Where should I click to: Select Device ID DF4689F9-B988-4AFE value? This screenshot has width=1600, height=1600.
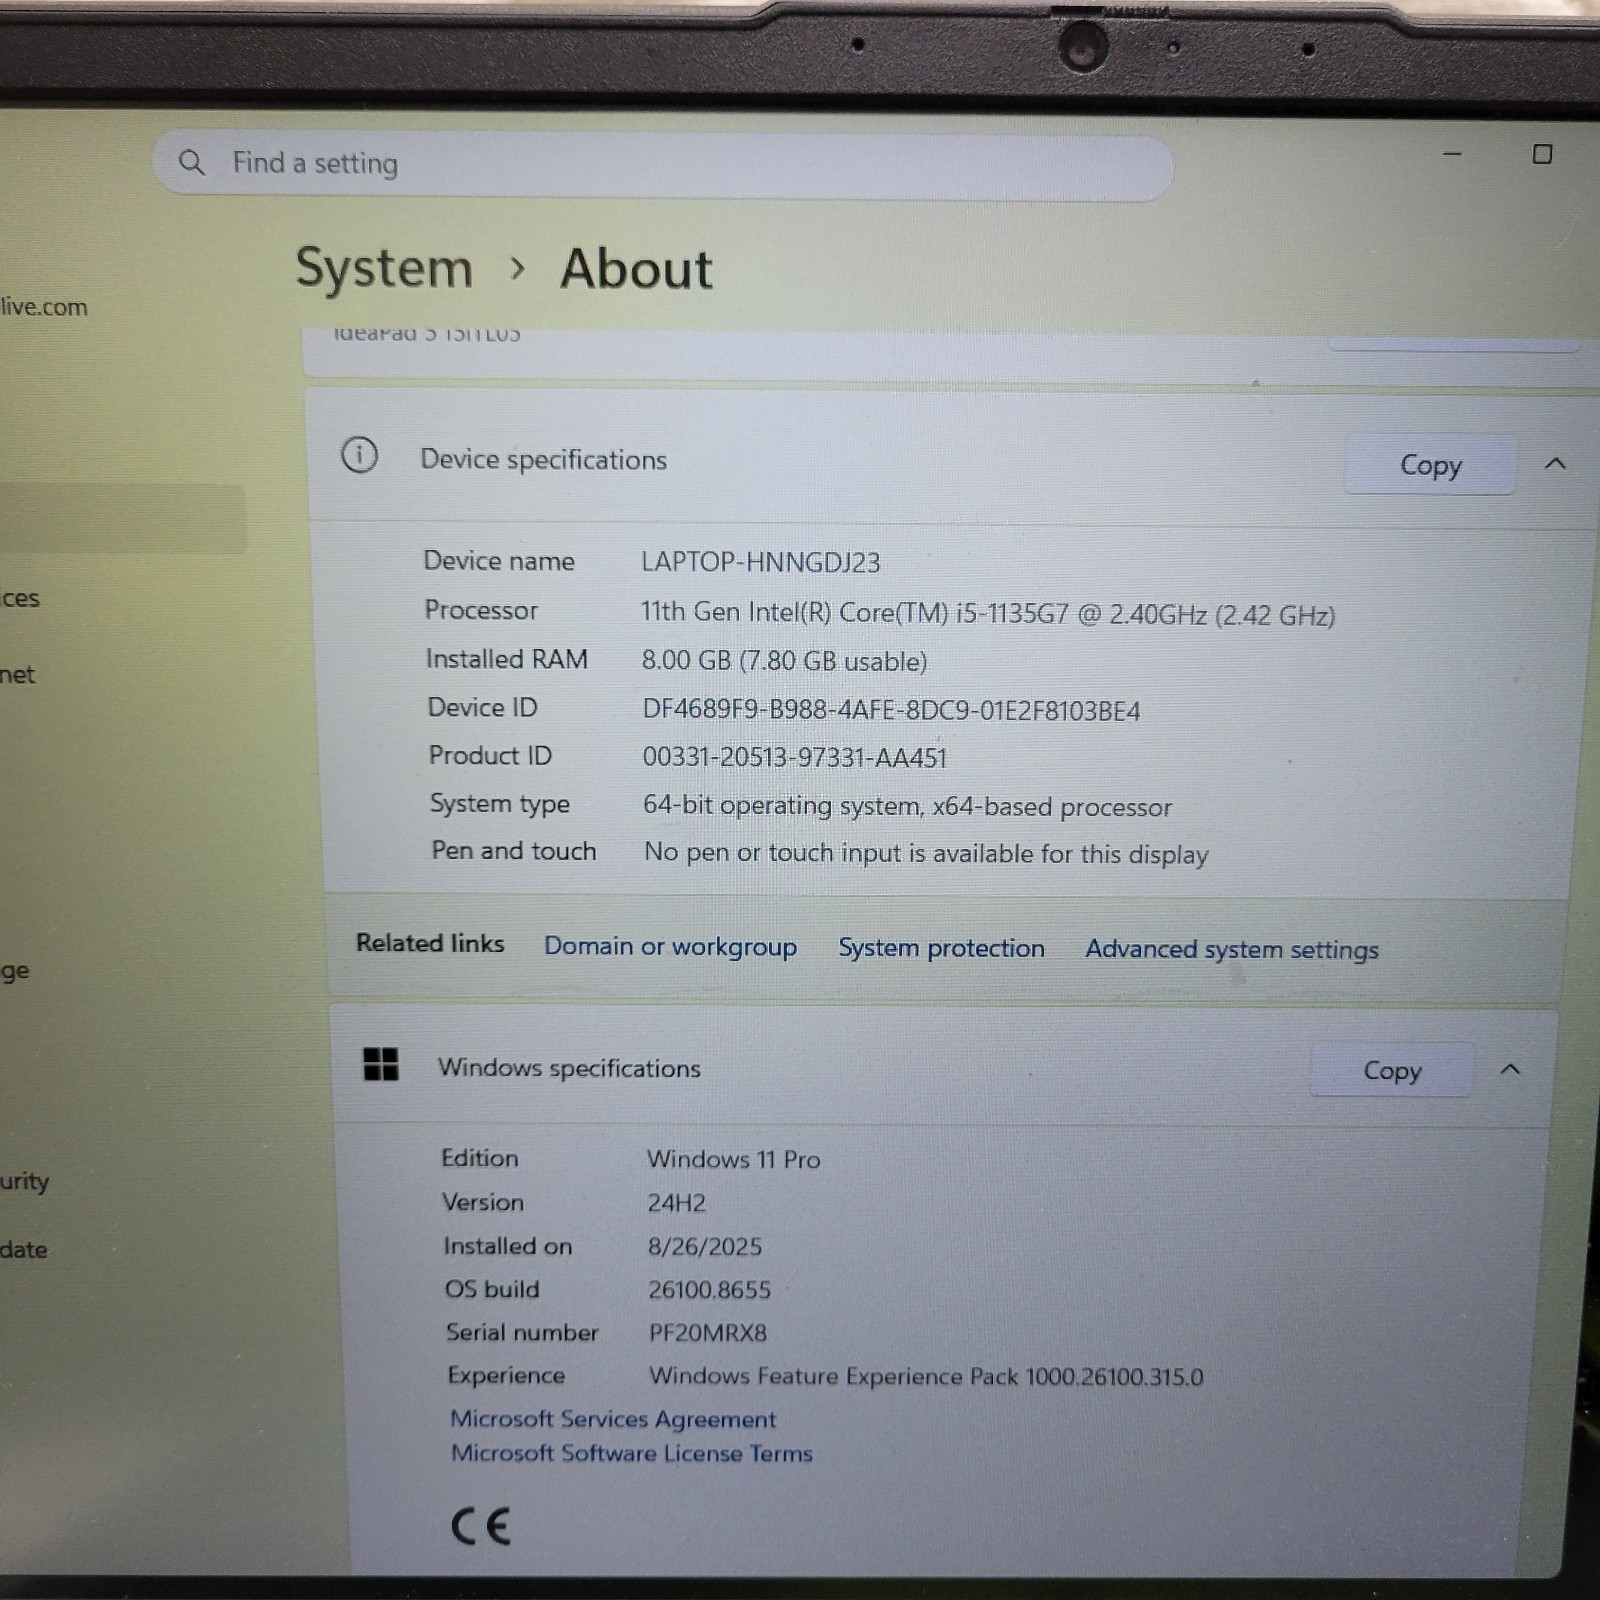click(x=891, y=710)
